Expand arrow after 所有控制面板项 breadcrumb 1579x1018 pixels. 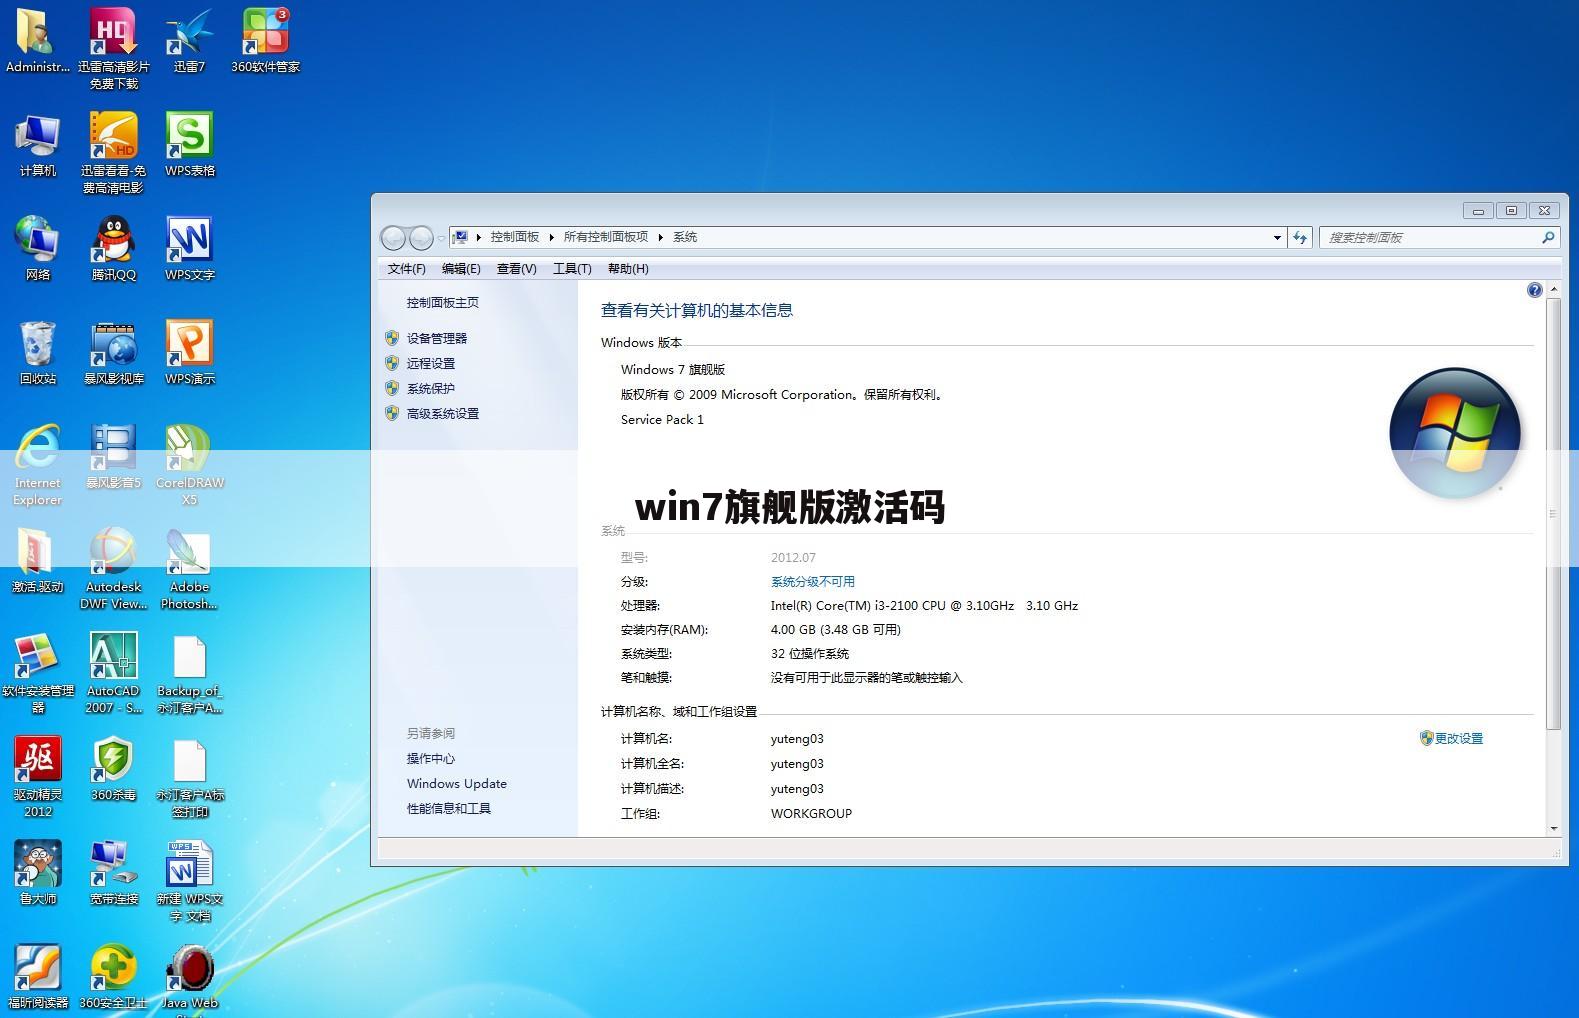point(660,237)
